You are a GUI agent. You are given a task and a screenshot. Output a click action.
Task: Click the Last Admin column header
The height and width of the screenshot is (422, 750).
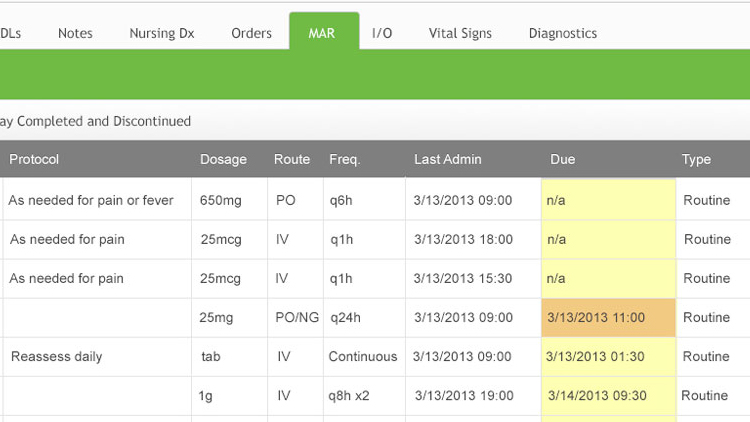[x=447, y=159]
